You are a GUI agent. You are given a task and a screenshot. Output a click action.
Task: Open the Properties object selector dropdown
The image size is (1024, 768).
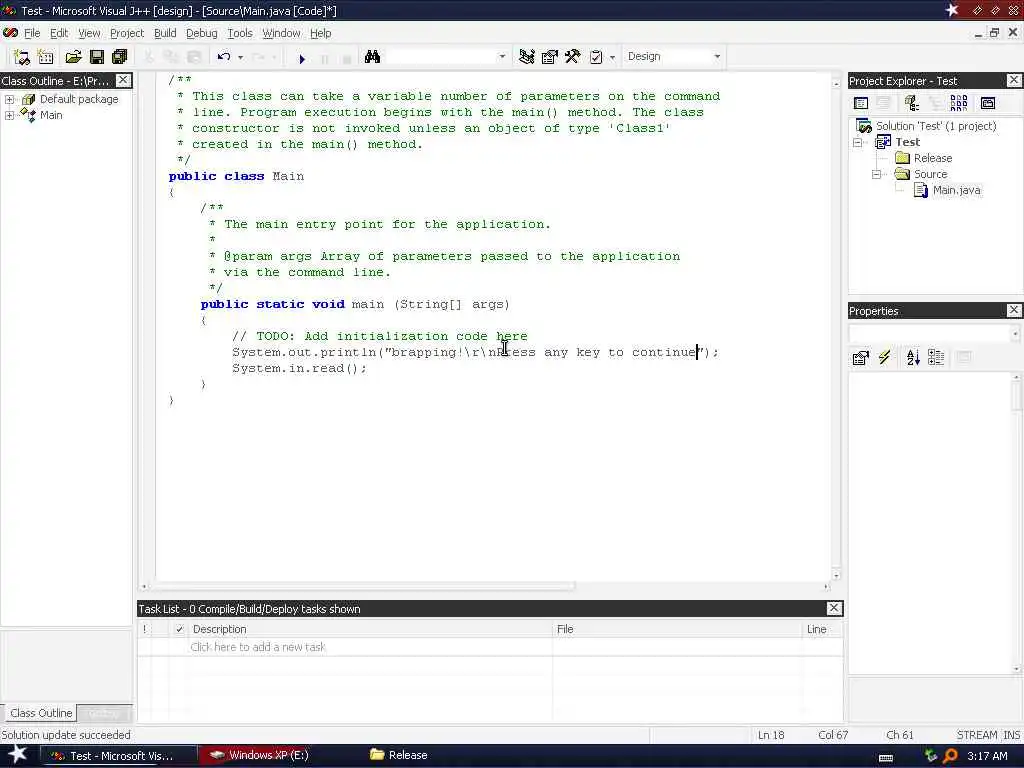(x=1015, y=334)
